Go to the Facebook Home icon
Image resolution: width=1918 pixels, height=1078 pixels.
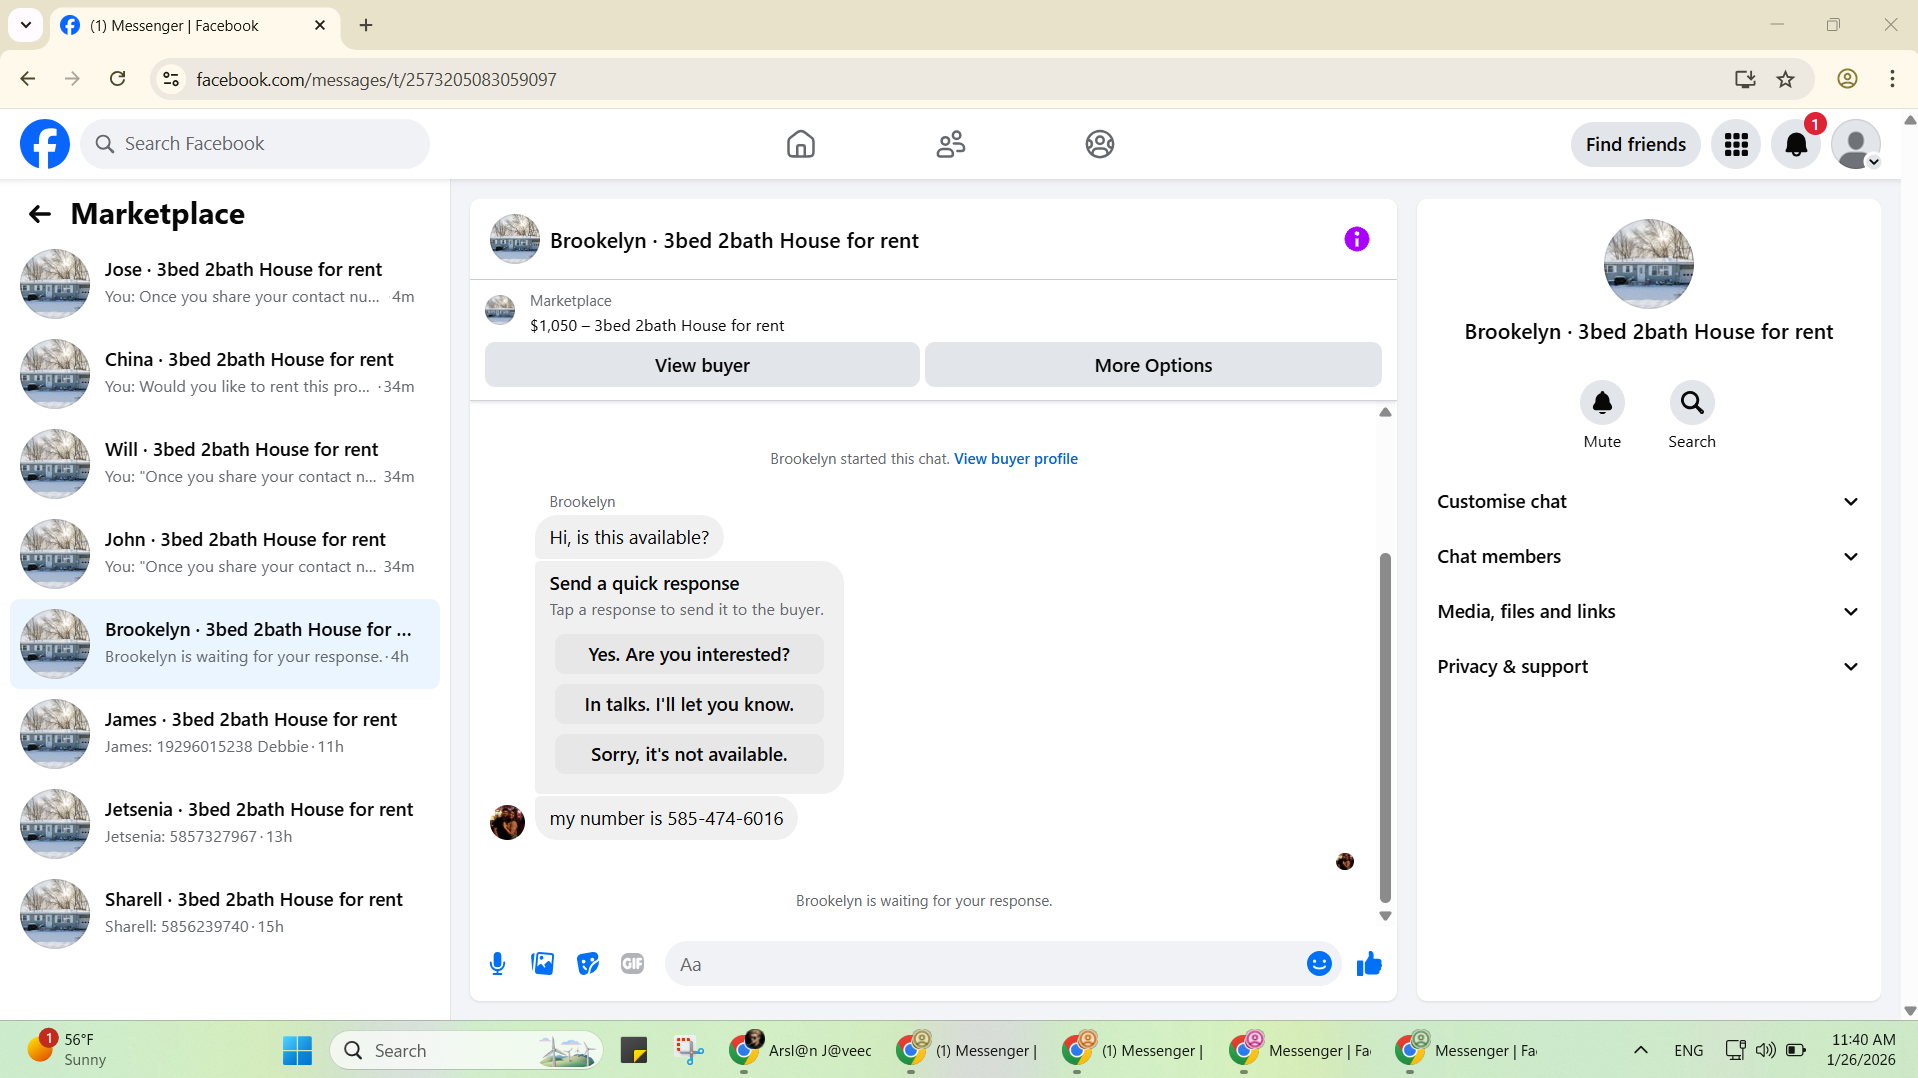click(800, 144)
